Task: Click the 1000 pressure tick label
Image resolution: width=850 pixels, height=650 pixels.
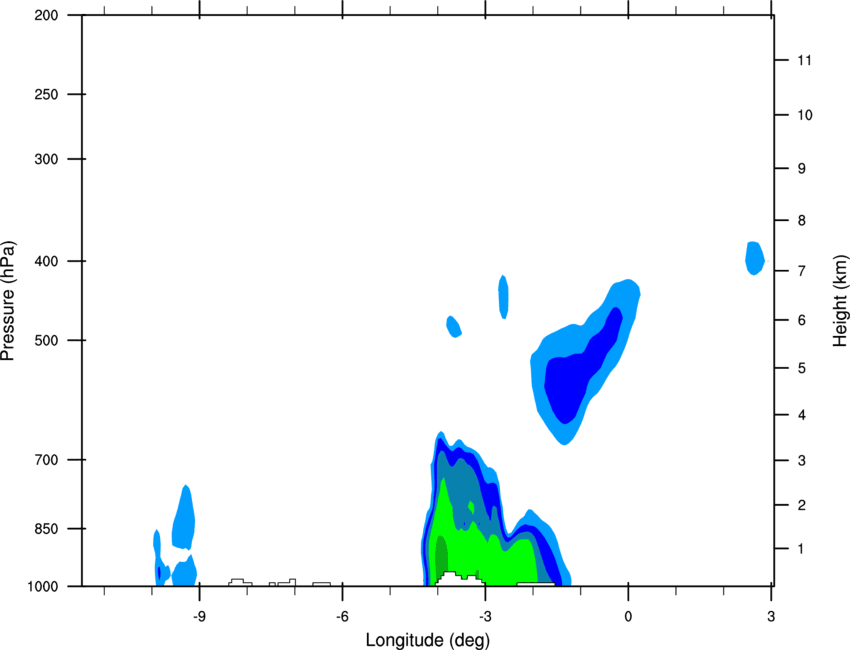Action: point(43,587)
